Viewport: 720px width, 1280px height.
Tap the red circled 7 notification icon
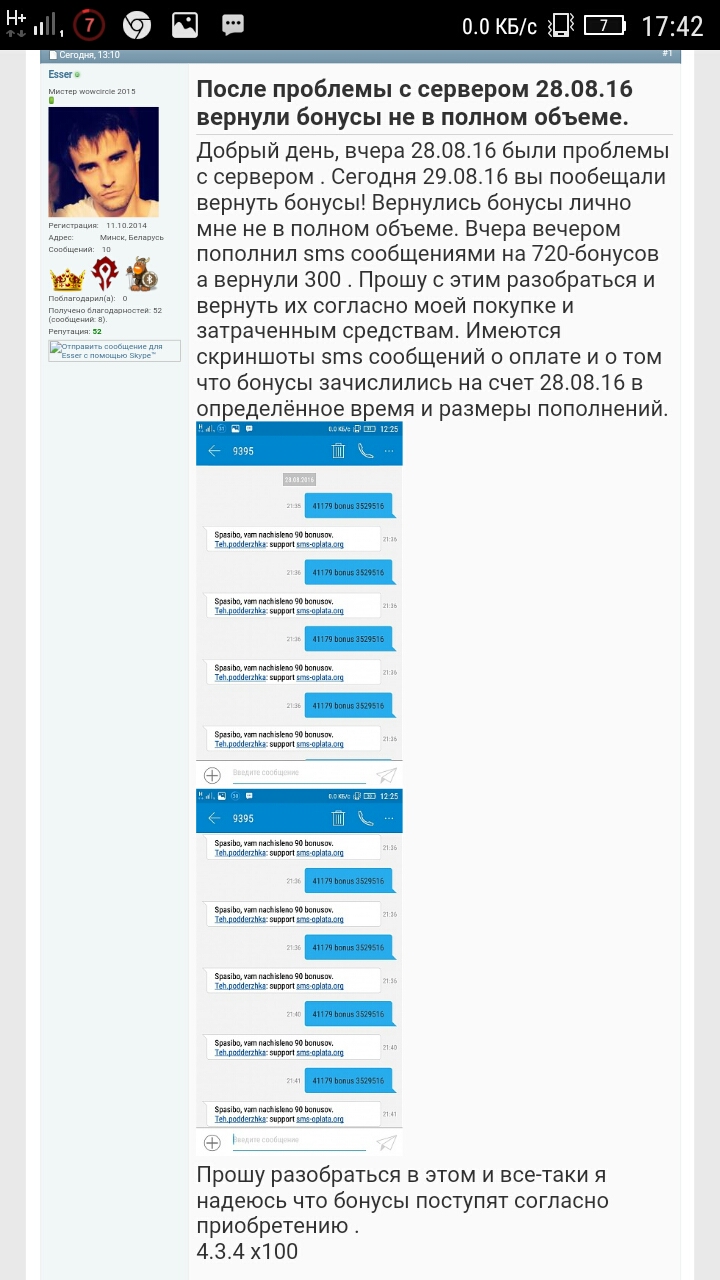(x=89, y=25)
